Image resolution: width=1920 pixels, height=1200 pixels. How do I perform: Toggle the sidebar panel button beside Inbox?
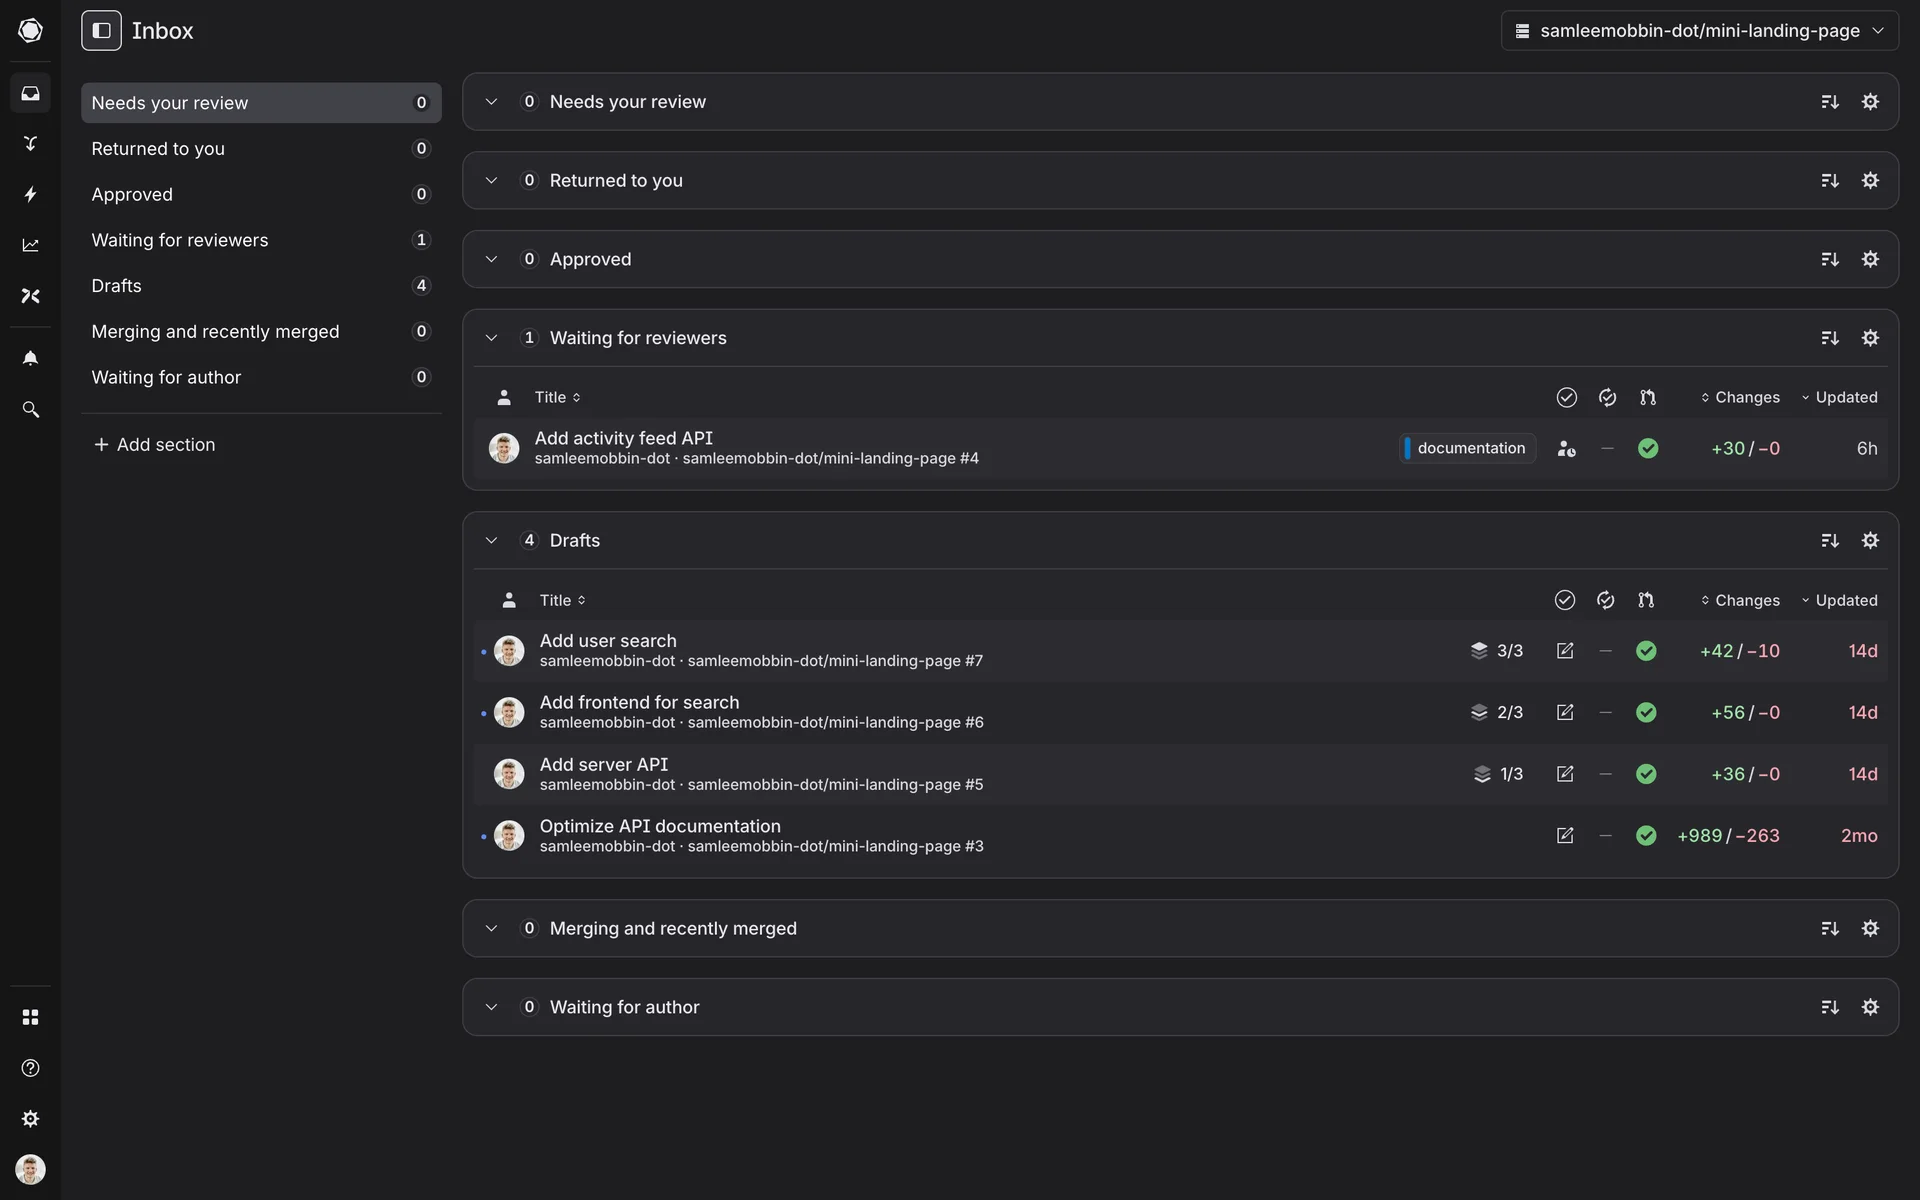pyautogui.click(x=101, y=31)
